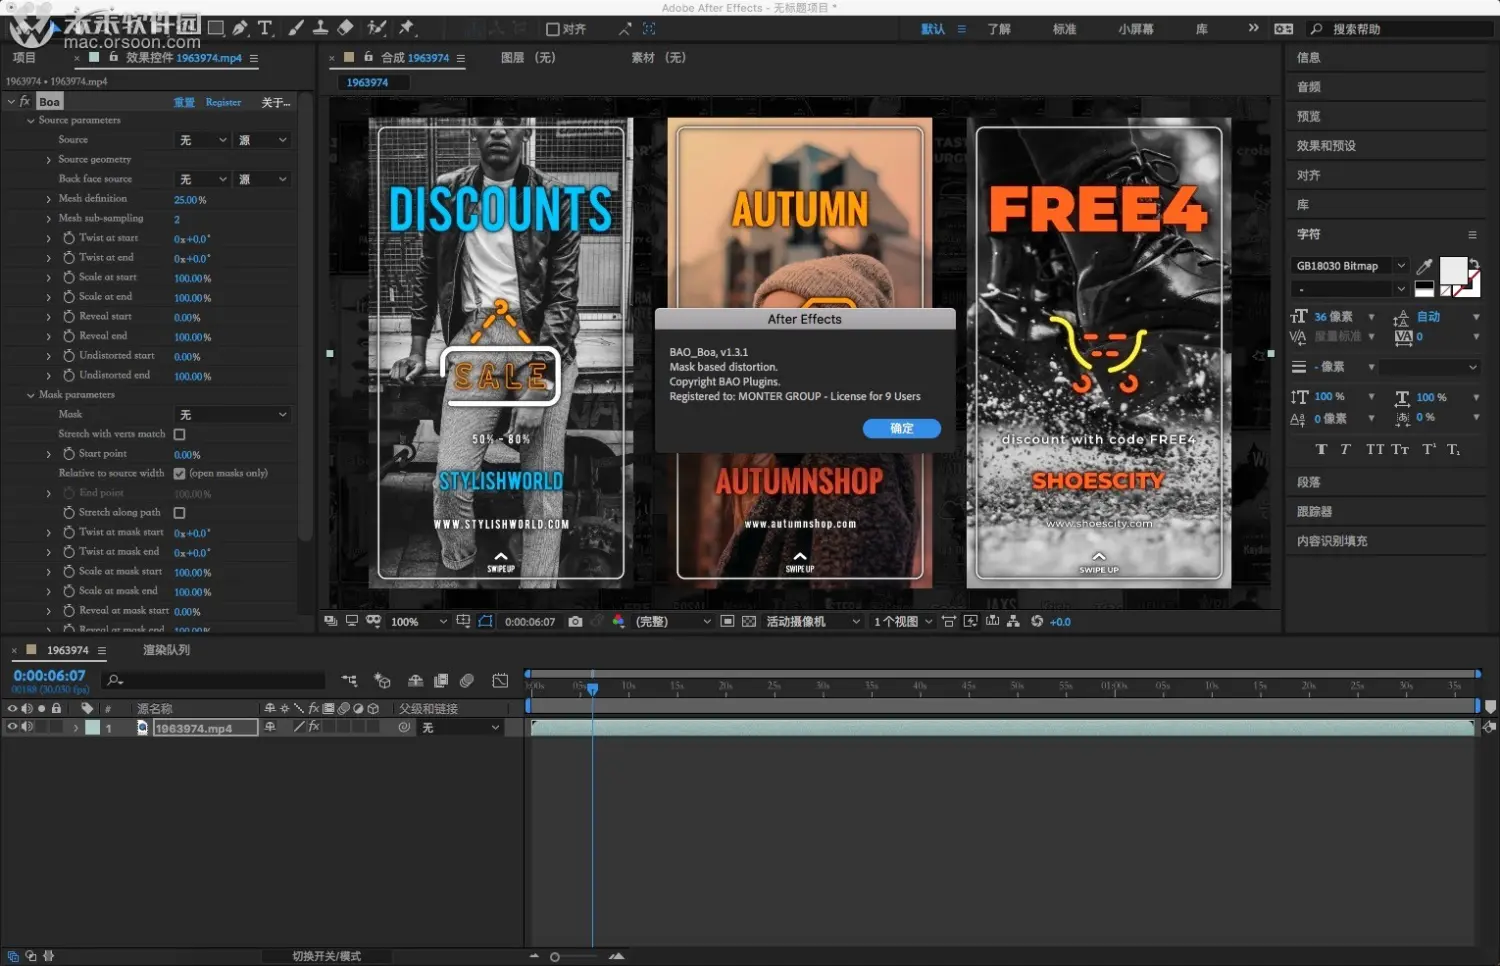
Task: Switch to the 渲染队列 render queue tab
Action: [166, 650]
